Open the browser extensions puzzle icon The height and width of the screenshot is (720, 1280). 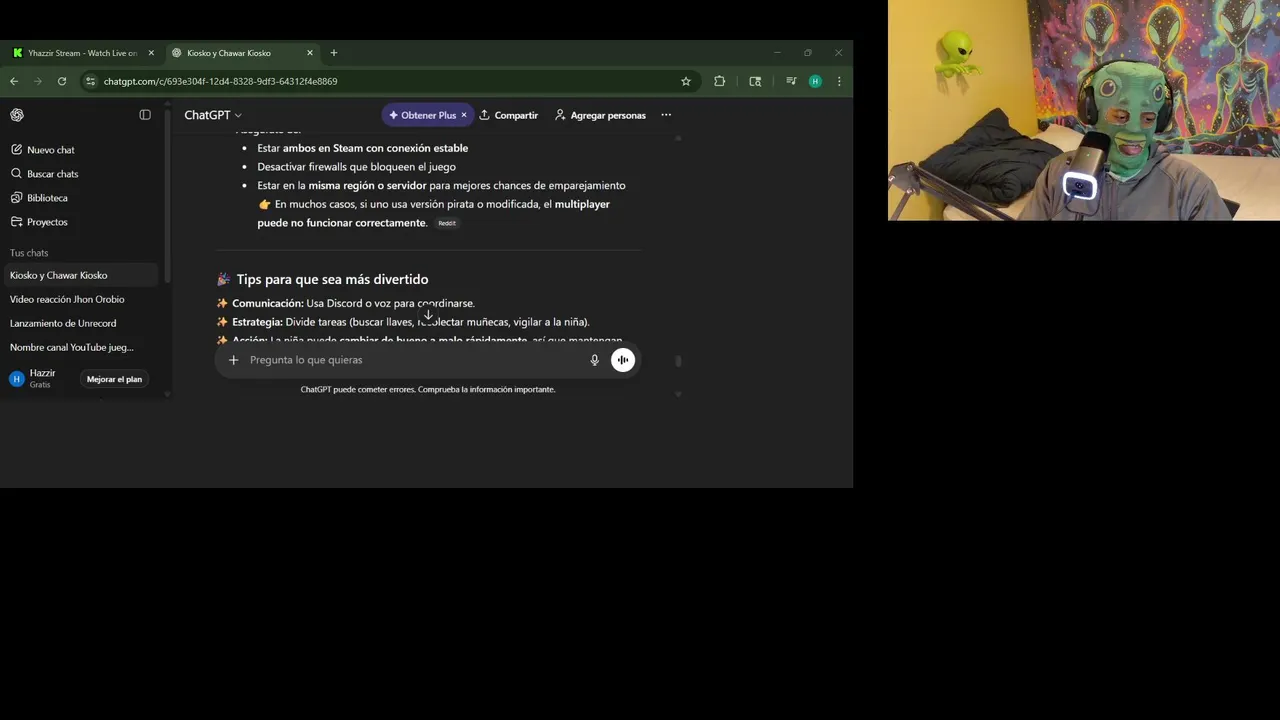click(719, 81)
